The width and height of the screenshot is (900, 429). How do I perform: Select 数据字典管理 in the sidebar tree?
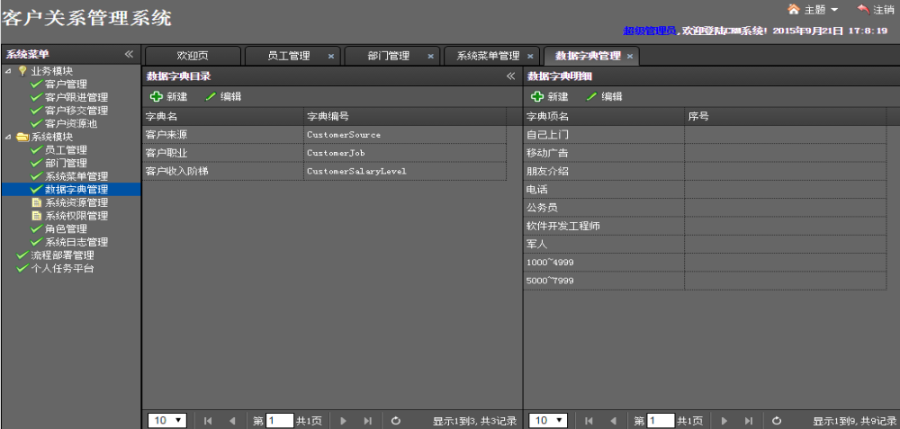tap(76, 190)
